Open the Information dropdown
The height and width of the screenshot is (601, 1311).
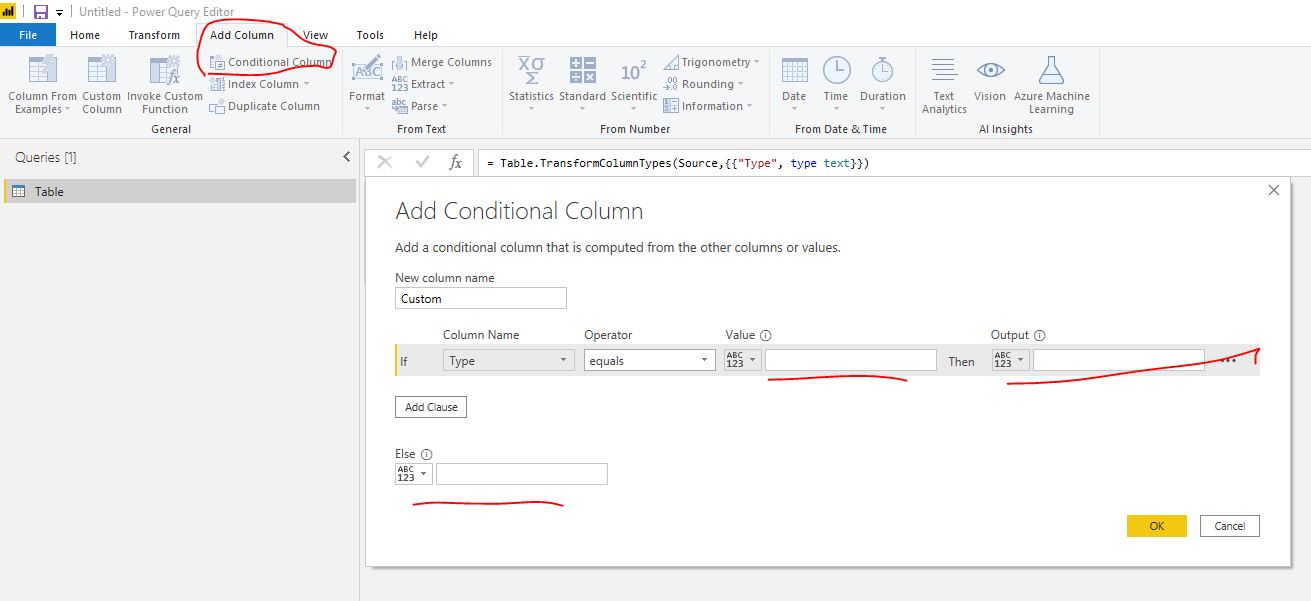coord(707,106)
